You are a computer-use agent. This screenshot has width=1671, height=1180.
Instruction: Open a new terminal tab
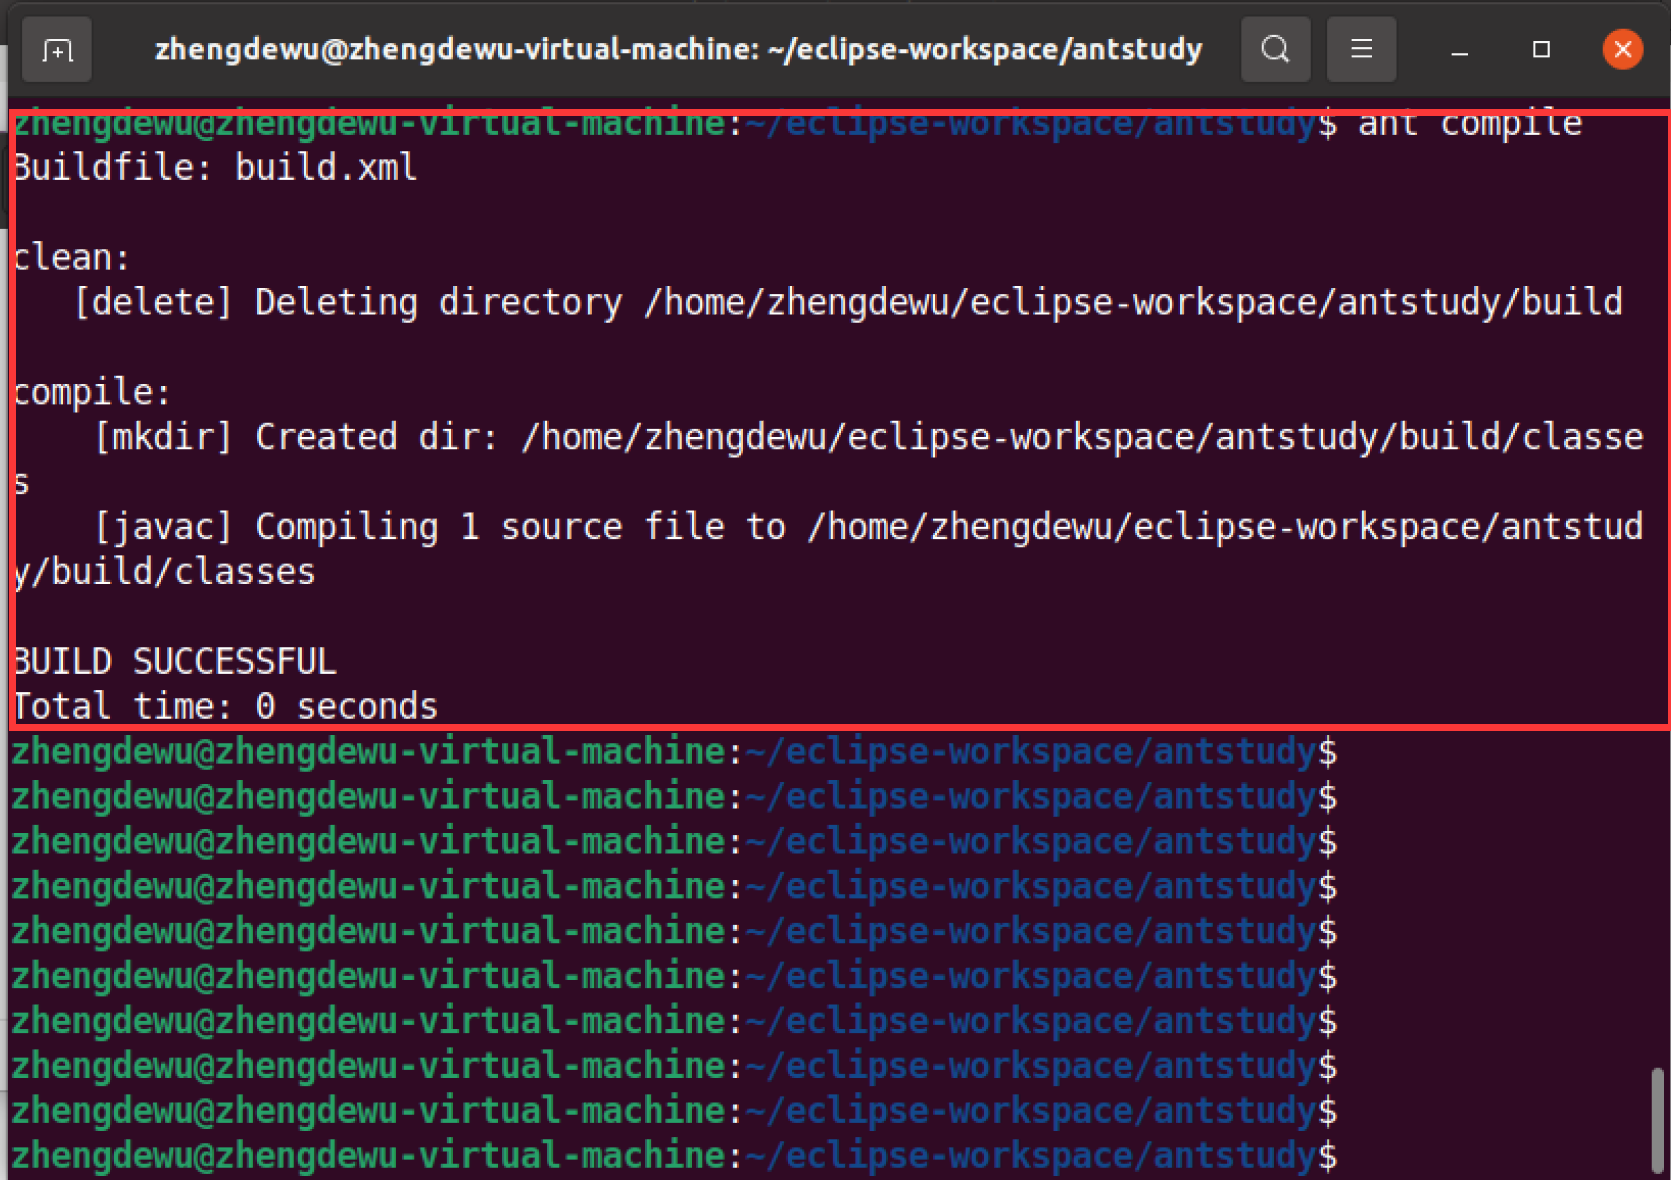(x=57, y=49)
